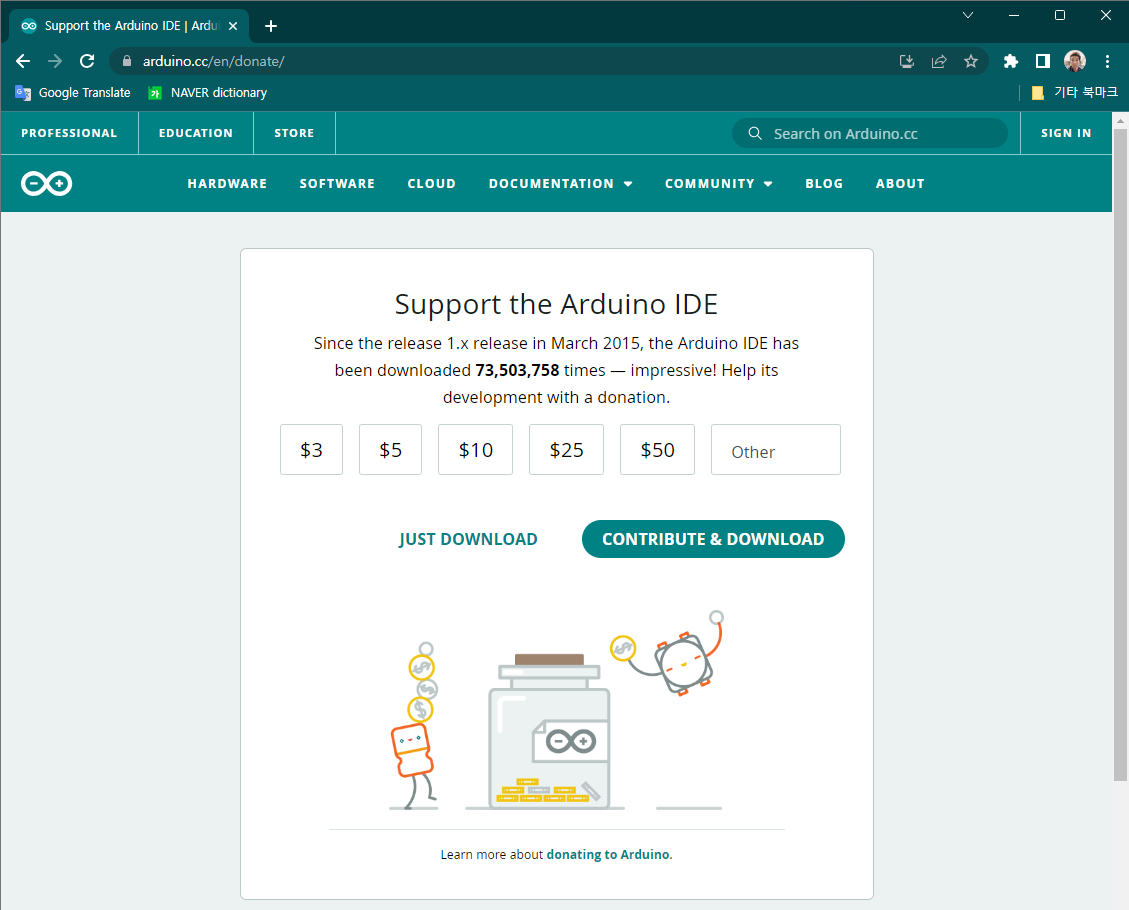The height and width of the screenshot is (910, 1129).
Task: Reload the page with the refresh icon
Action: (87, 61)
